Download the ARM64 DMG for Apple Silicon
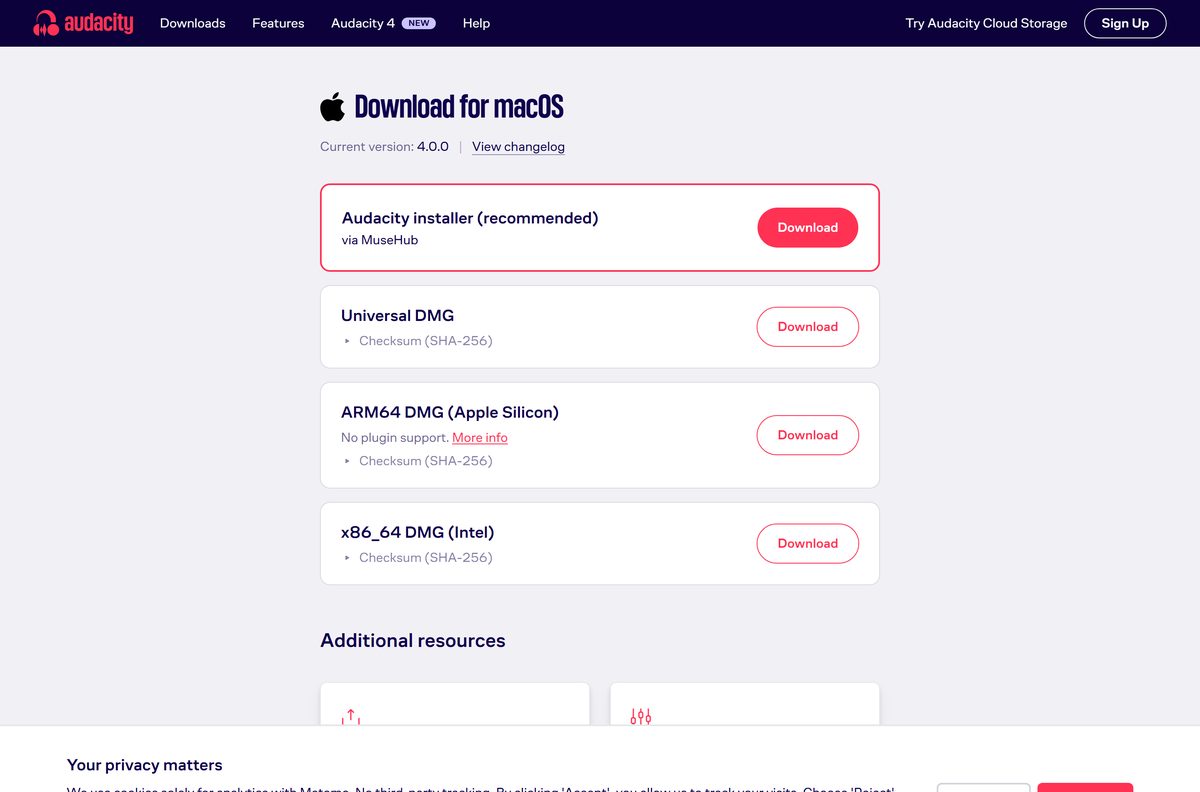 [807, 435]
